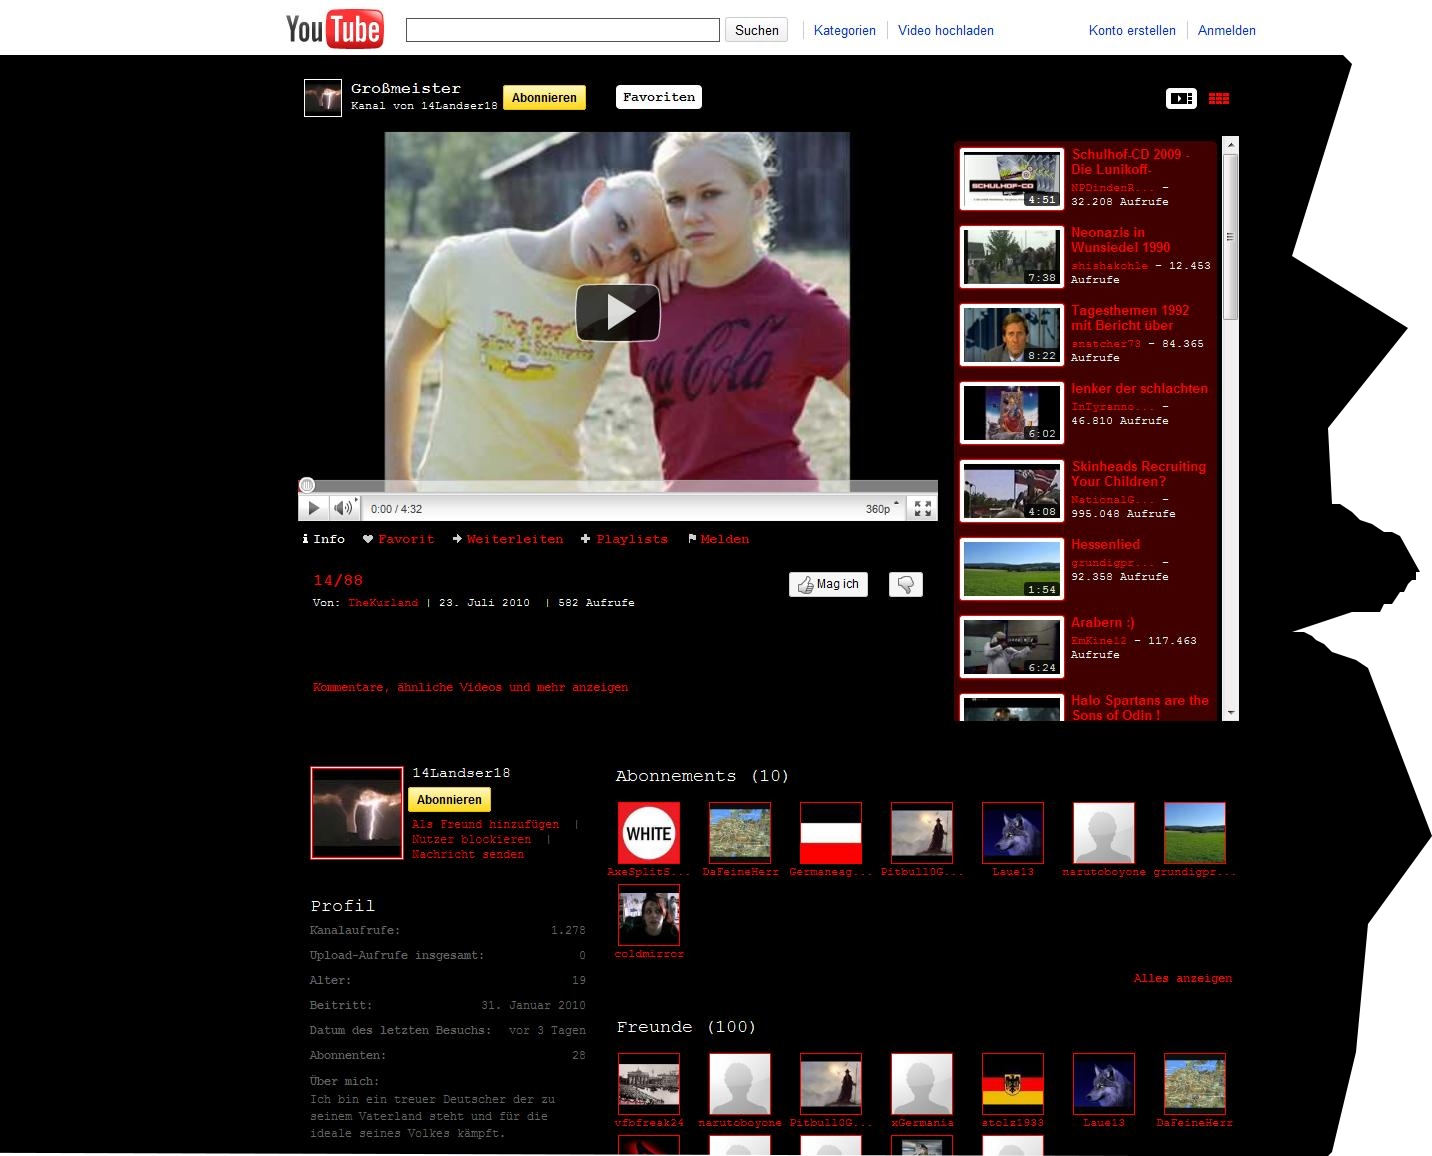Open xGermania friend avatar
1432x1156 pixels.
coord(921,1084)
